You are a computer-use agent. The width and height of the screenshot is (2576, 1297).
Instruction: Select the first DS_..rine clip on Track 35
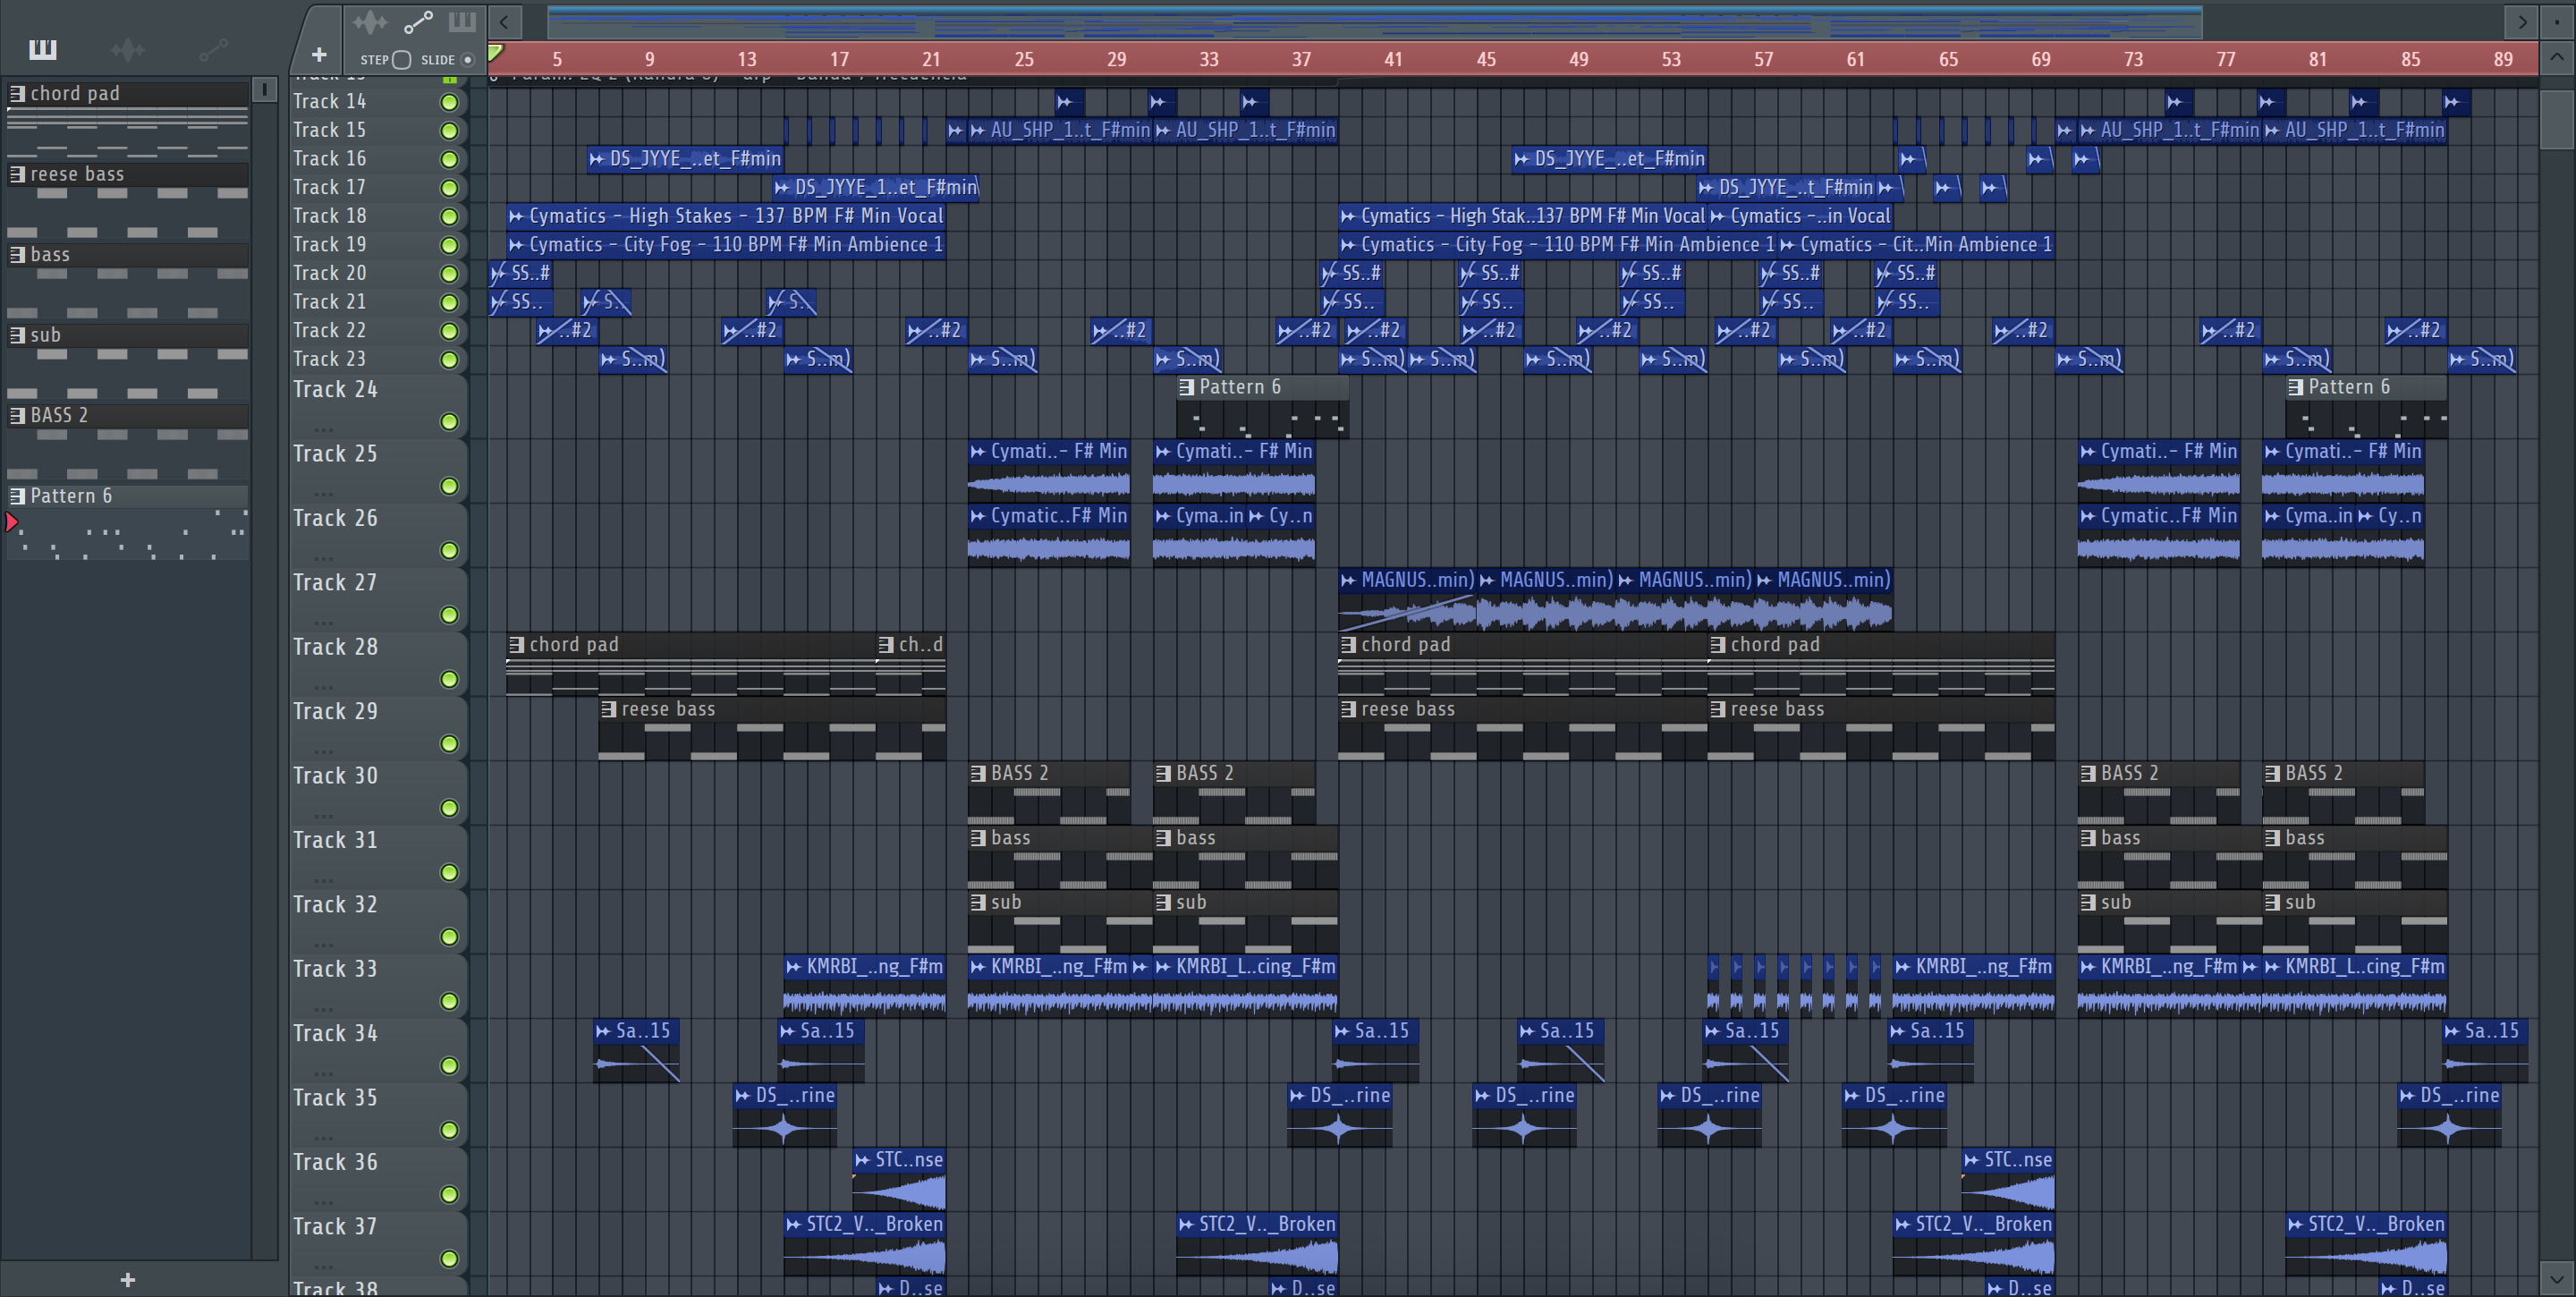pyautogui.click(x=785, y=1114)
